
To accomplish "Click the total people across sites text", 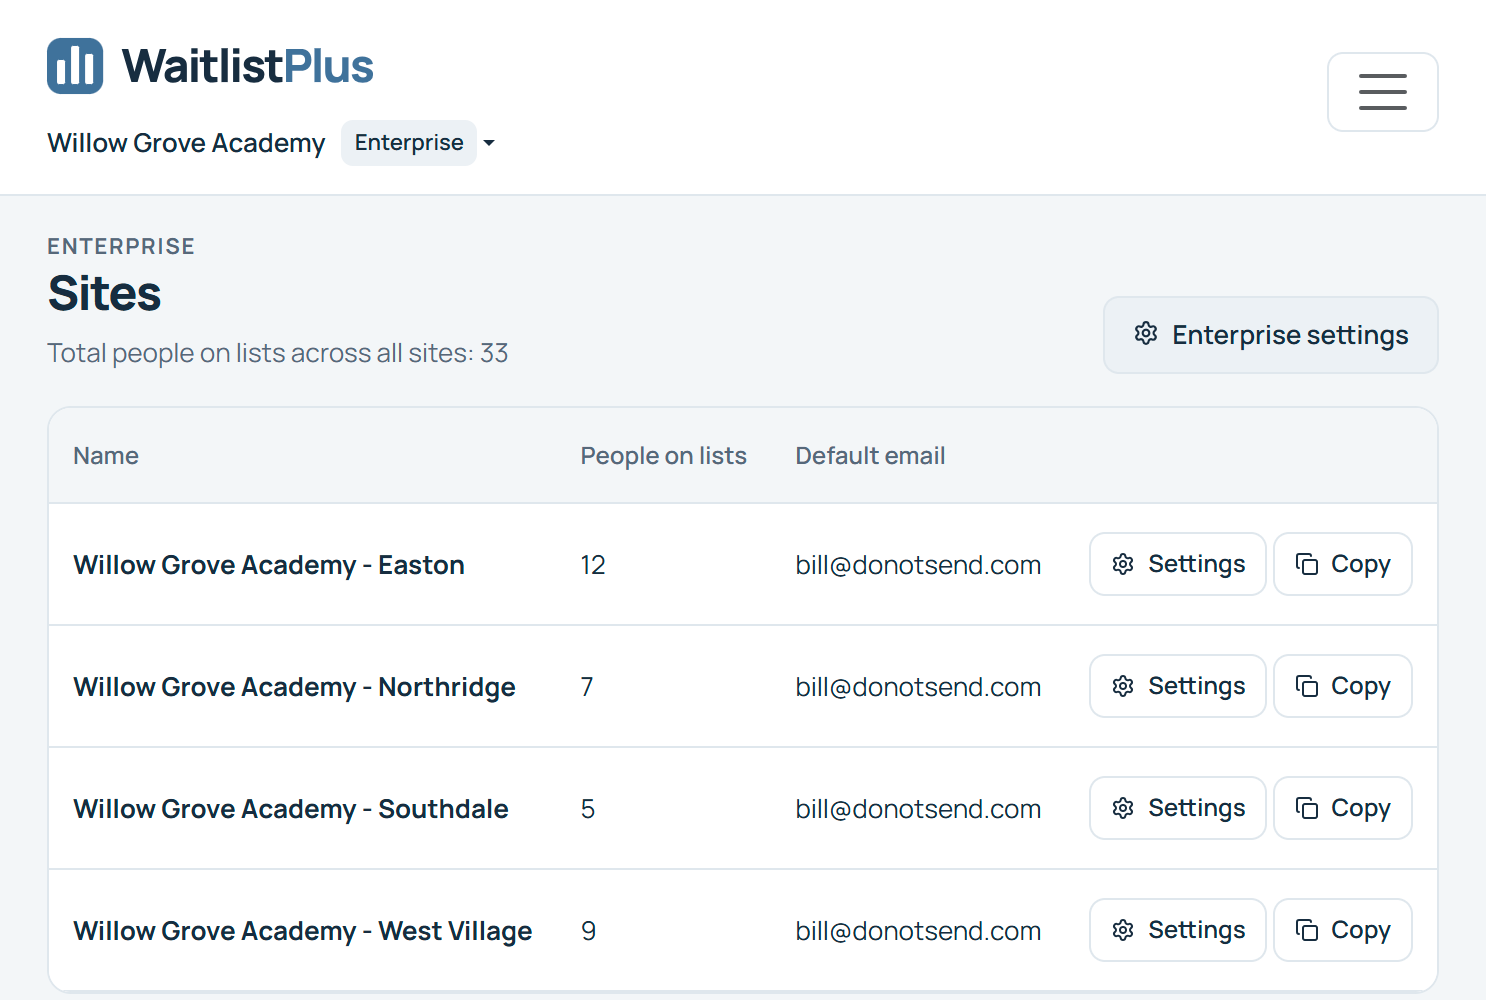I will 278,353.
